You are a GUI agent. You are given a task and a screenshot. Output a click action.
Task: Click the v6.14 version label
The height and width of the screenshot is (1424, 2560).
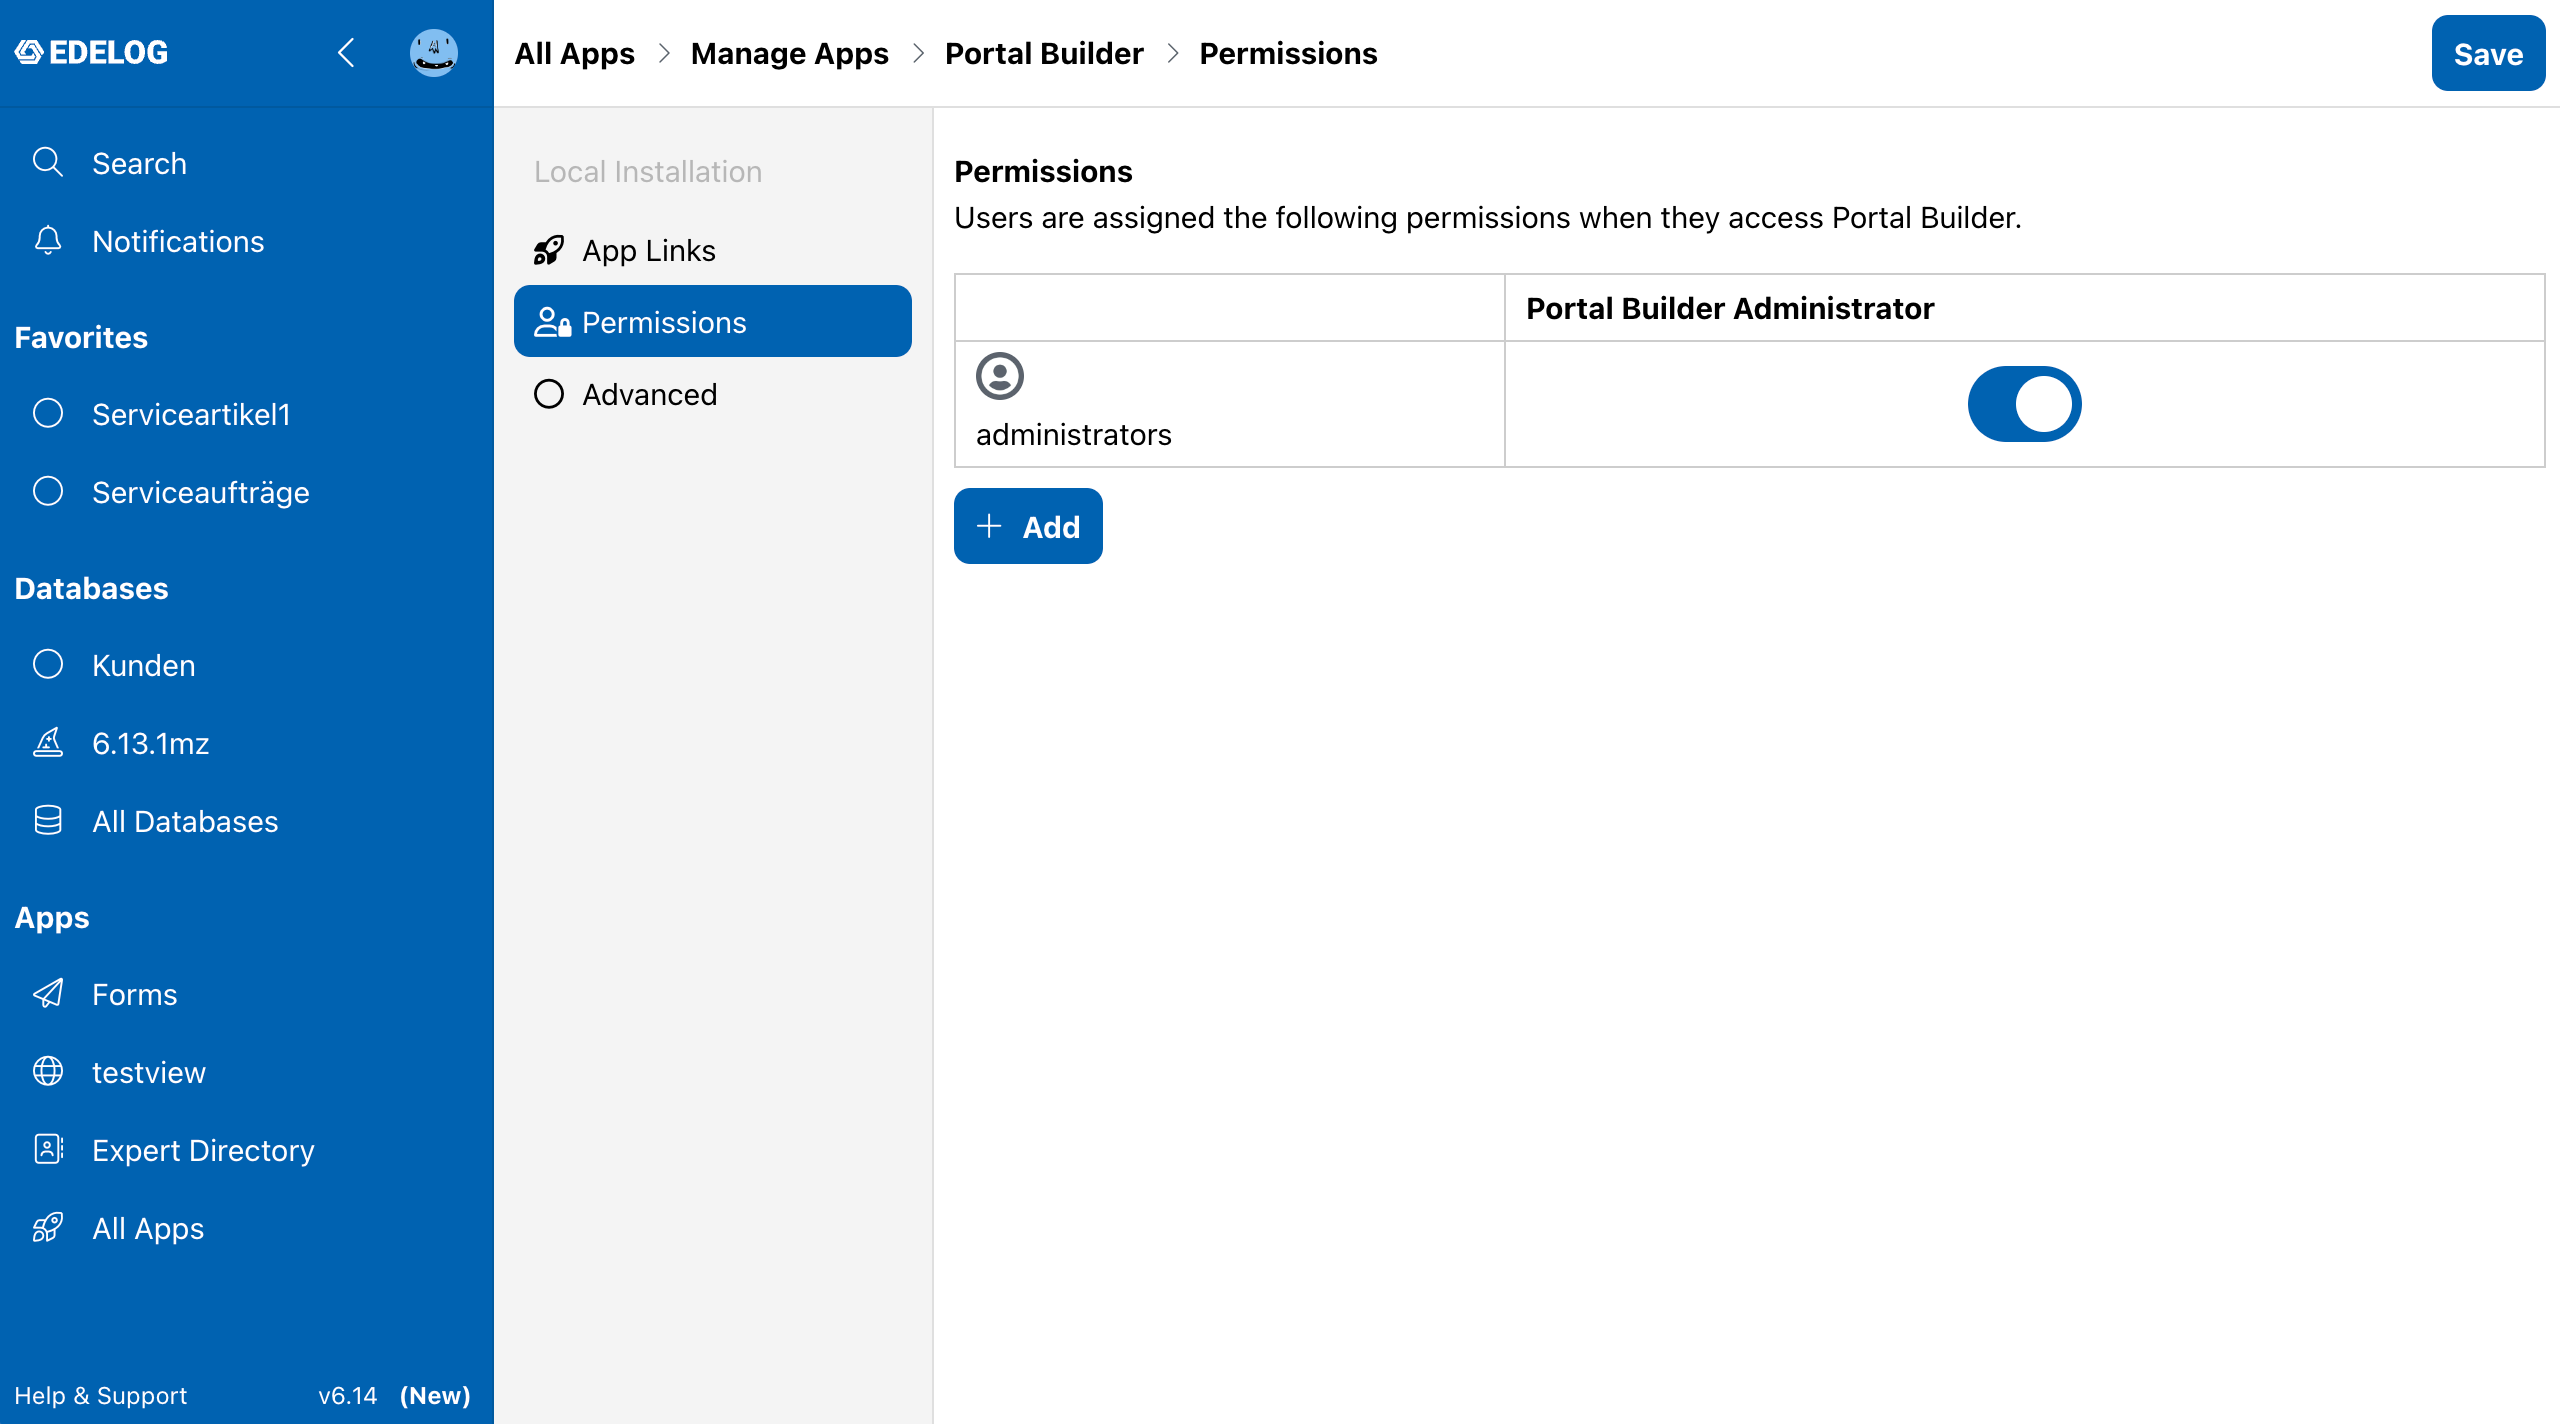pyautogui.click(x=347, y=1395)
